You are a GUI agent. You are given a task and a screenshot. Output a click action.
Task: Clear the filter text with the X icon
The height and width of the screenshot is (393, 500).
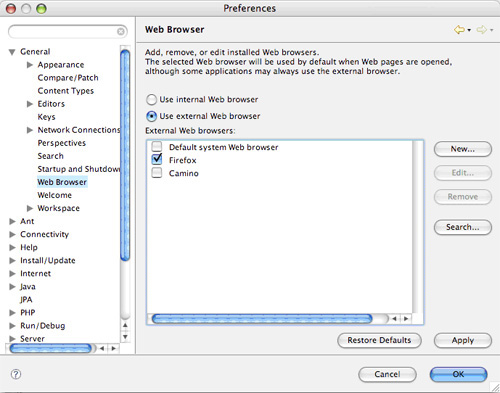pyautogui.click(x=121, y=31)
